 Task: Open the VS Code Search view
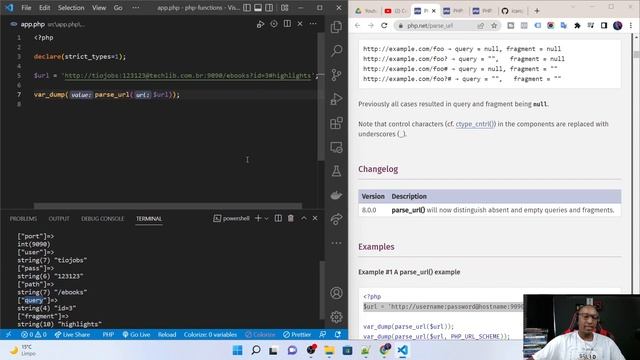click(336, 51)
